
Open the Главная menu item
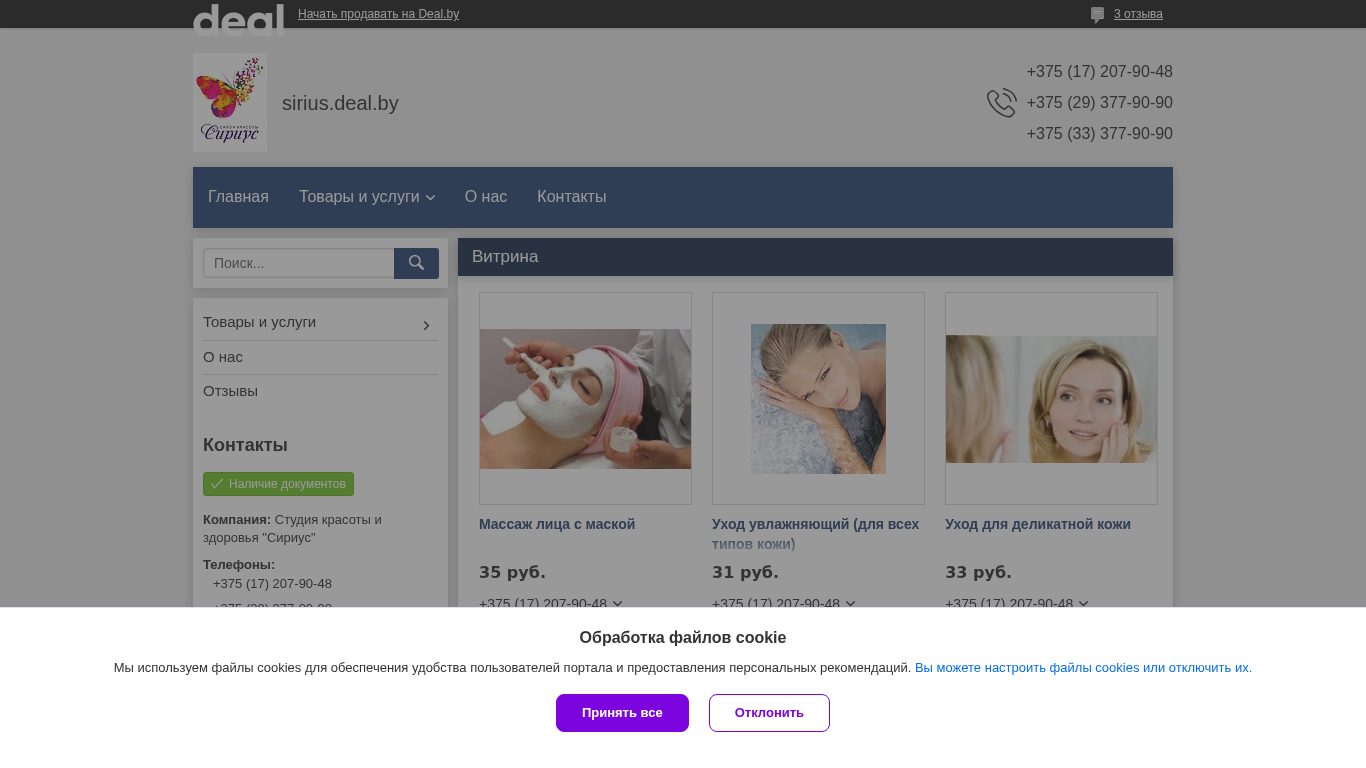tap(238, 197)
